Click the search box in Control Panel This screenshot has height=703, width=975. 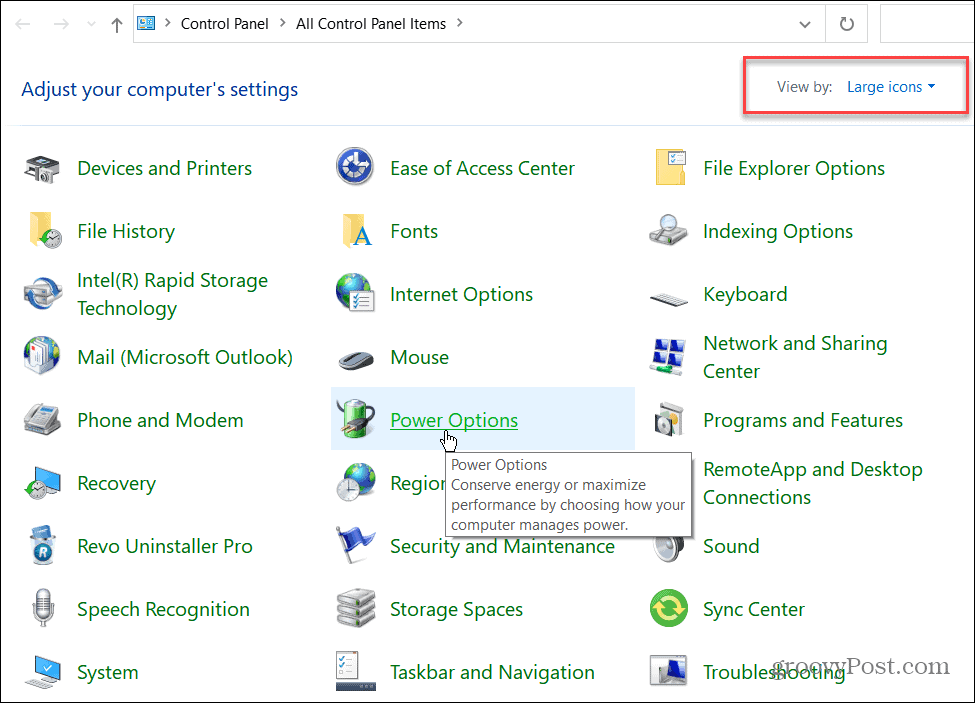coord(926,25)
